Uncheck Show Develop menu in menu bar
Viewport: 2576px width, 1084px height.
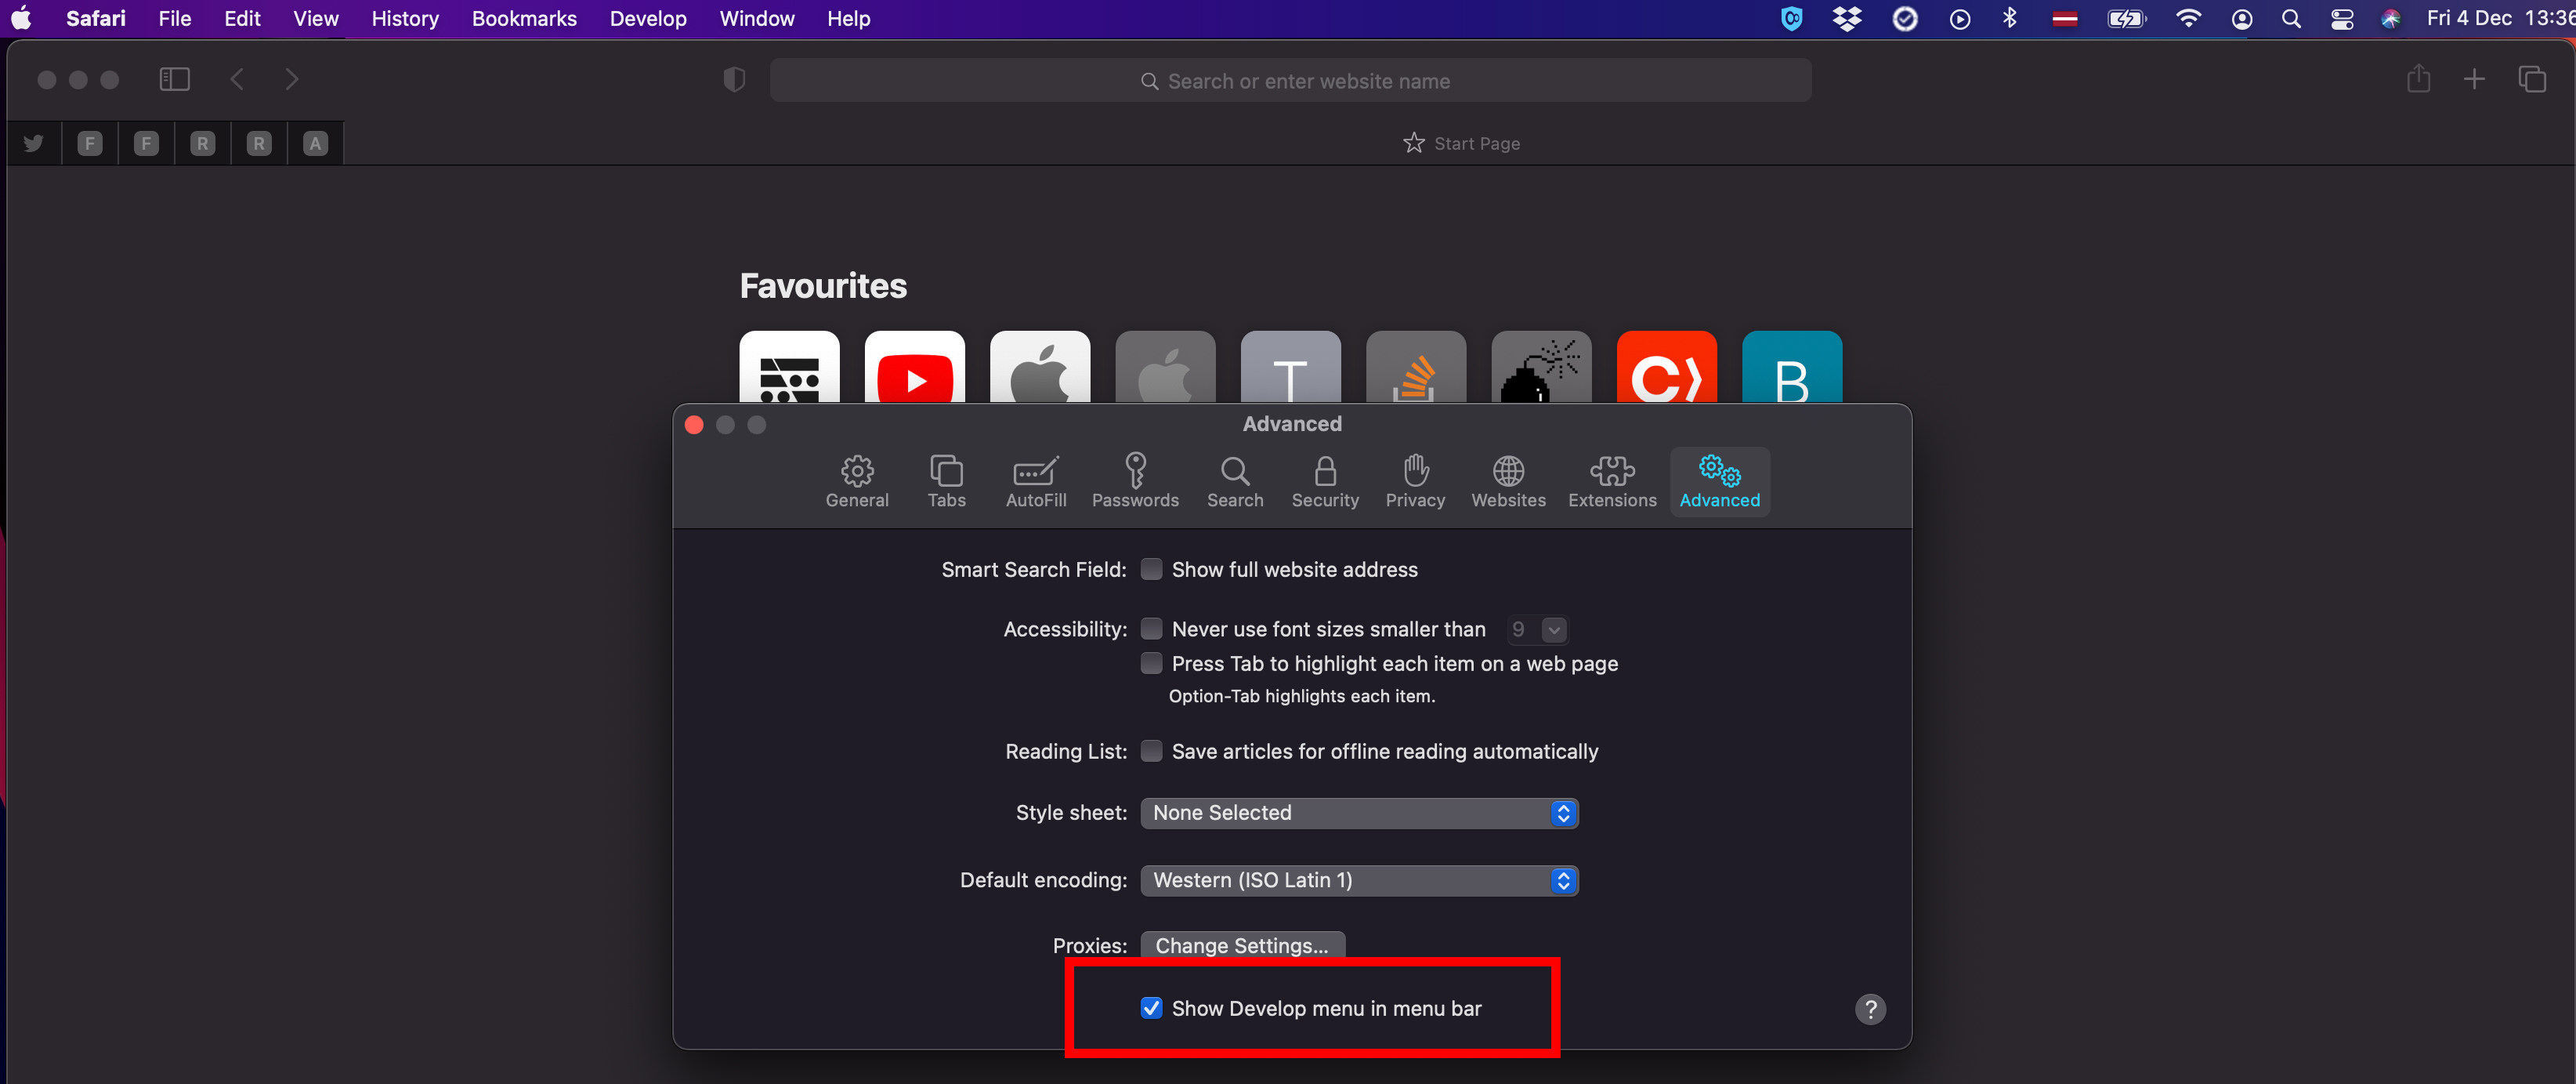[1151, 1008]
